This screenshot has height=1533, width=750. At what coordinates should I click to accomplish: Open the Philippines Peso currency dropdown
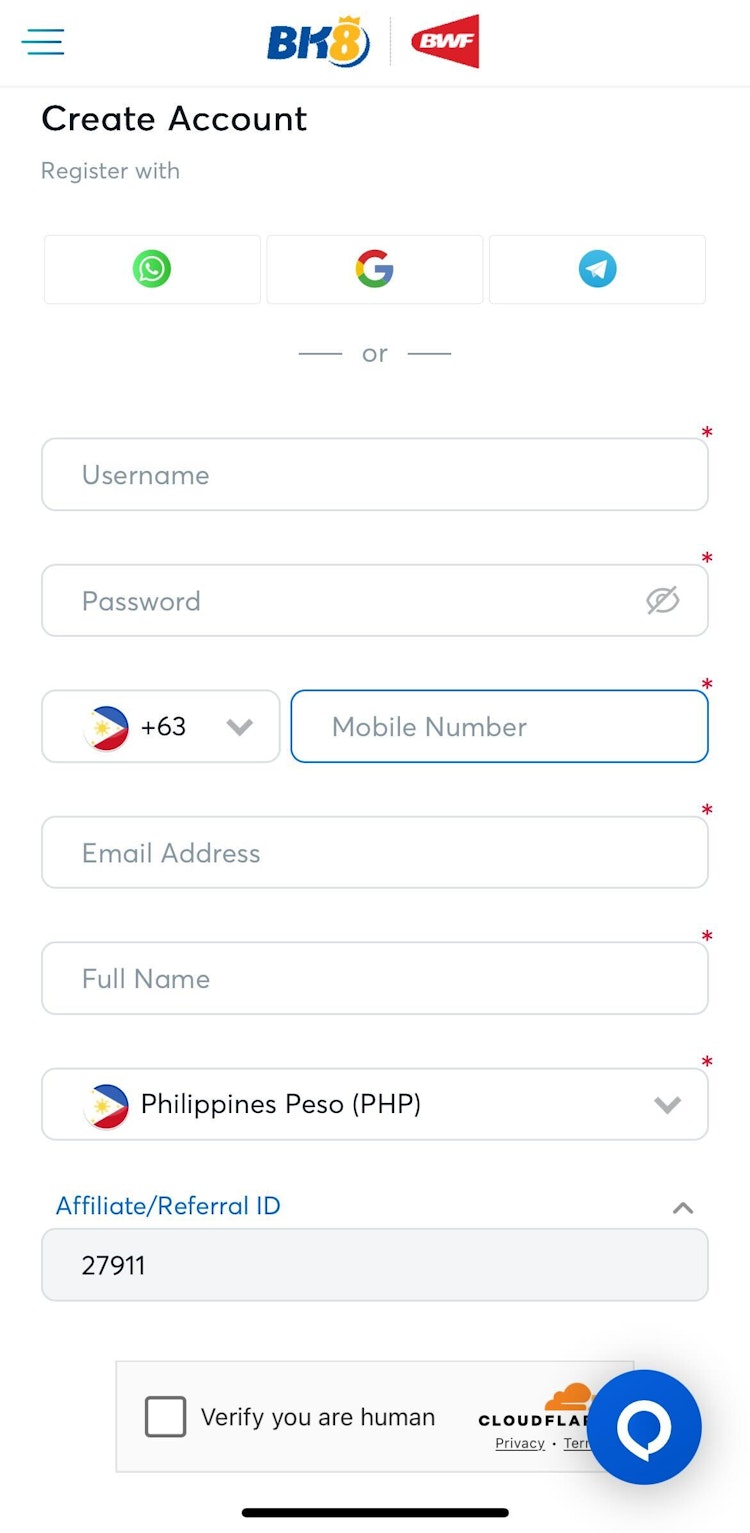pyautogui.click(x=374, y=1104)
